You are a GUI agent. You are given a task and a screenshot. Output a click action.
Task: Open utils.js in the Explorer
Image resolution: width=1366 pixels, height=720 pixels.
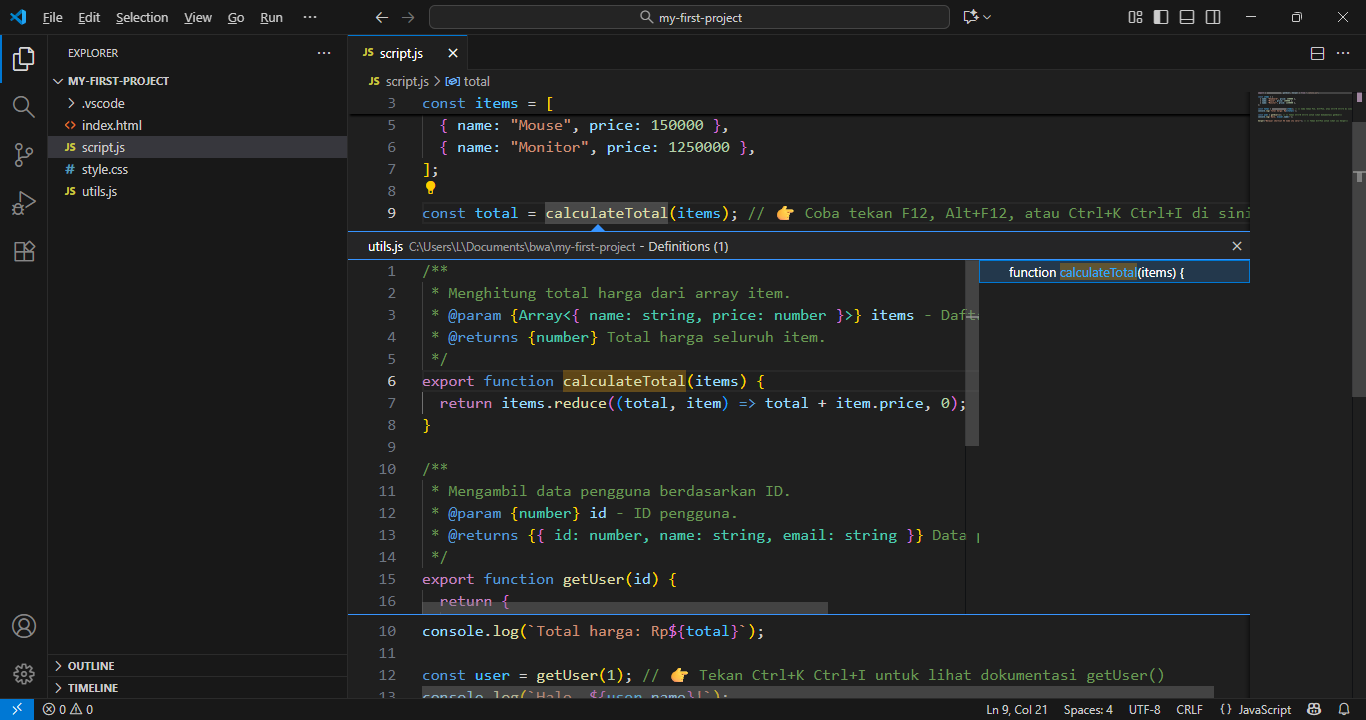tap(99, 191)
